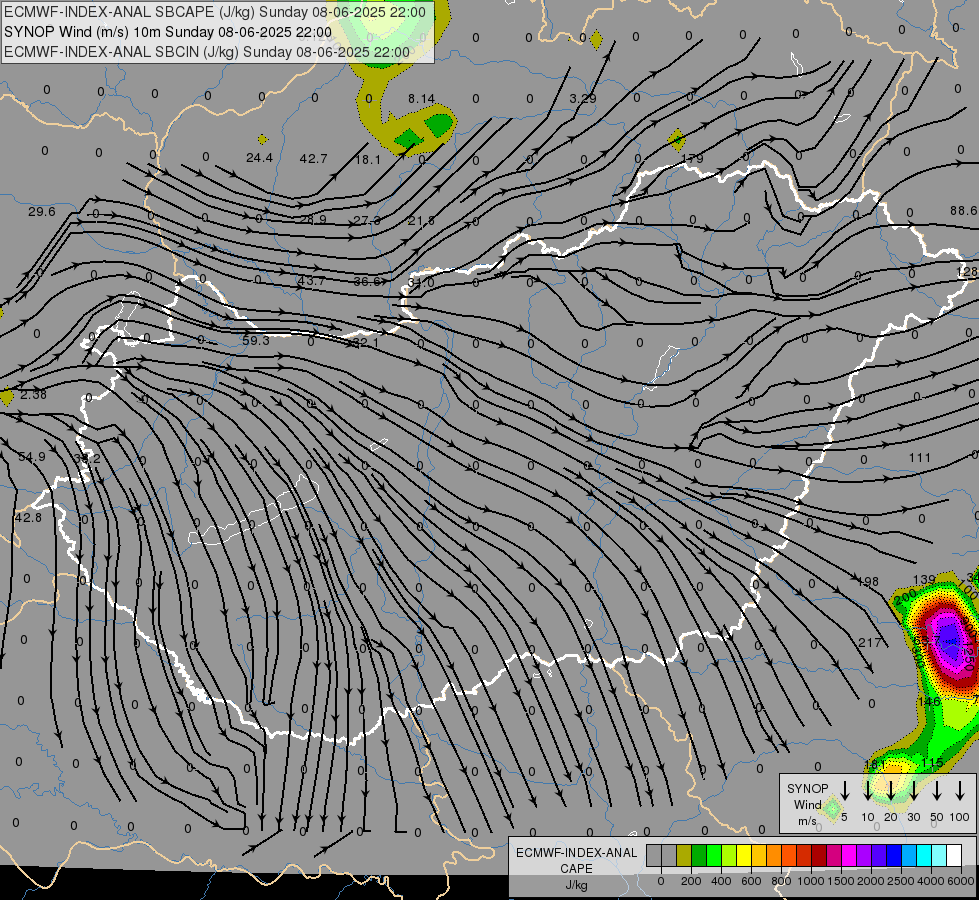Click the wind arrow above the 30 label
979x900 pixels.
(914, 790)
